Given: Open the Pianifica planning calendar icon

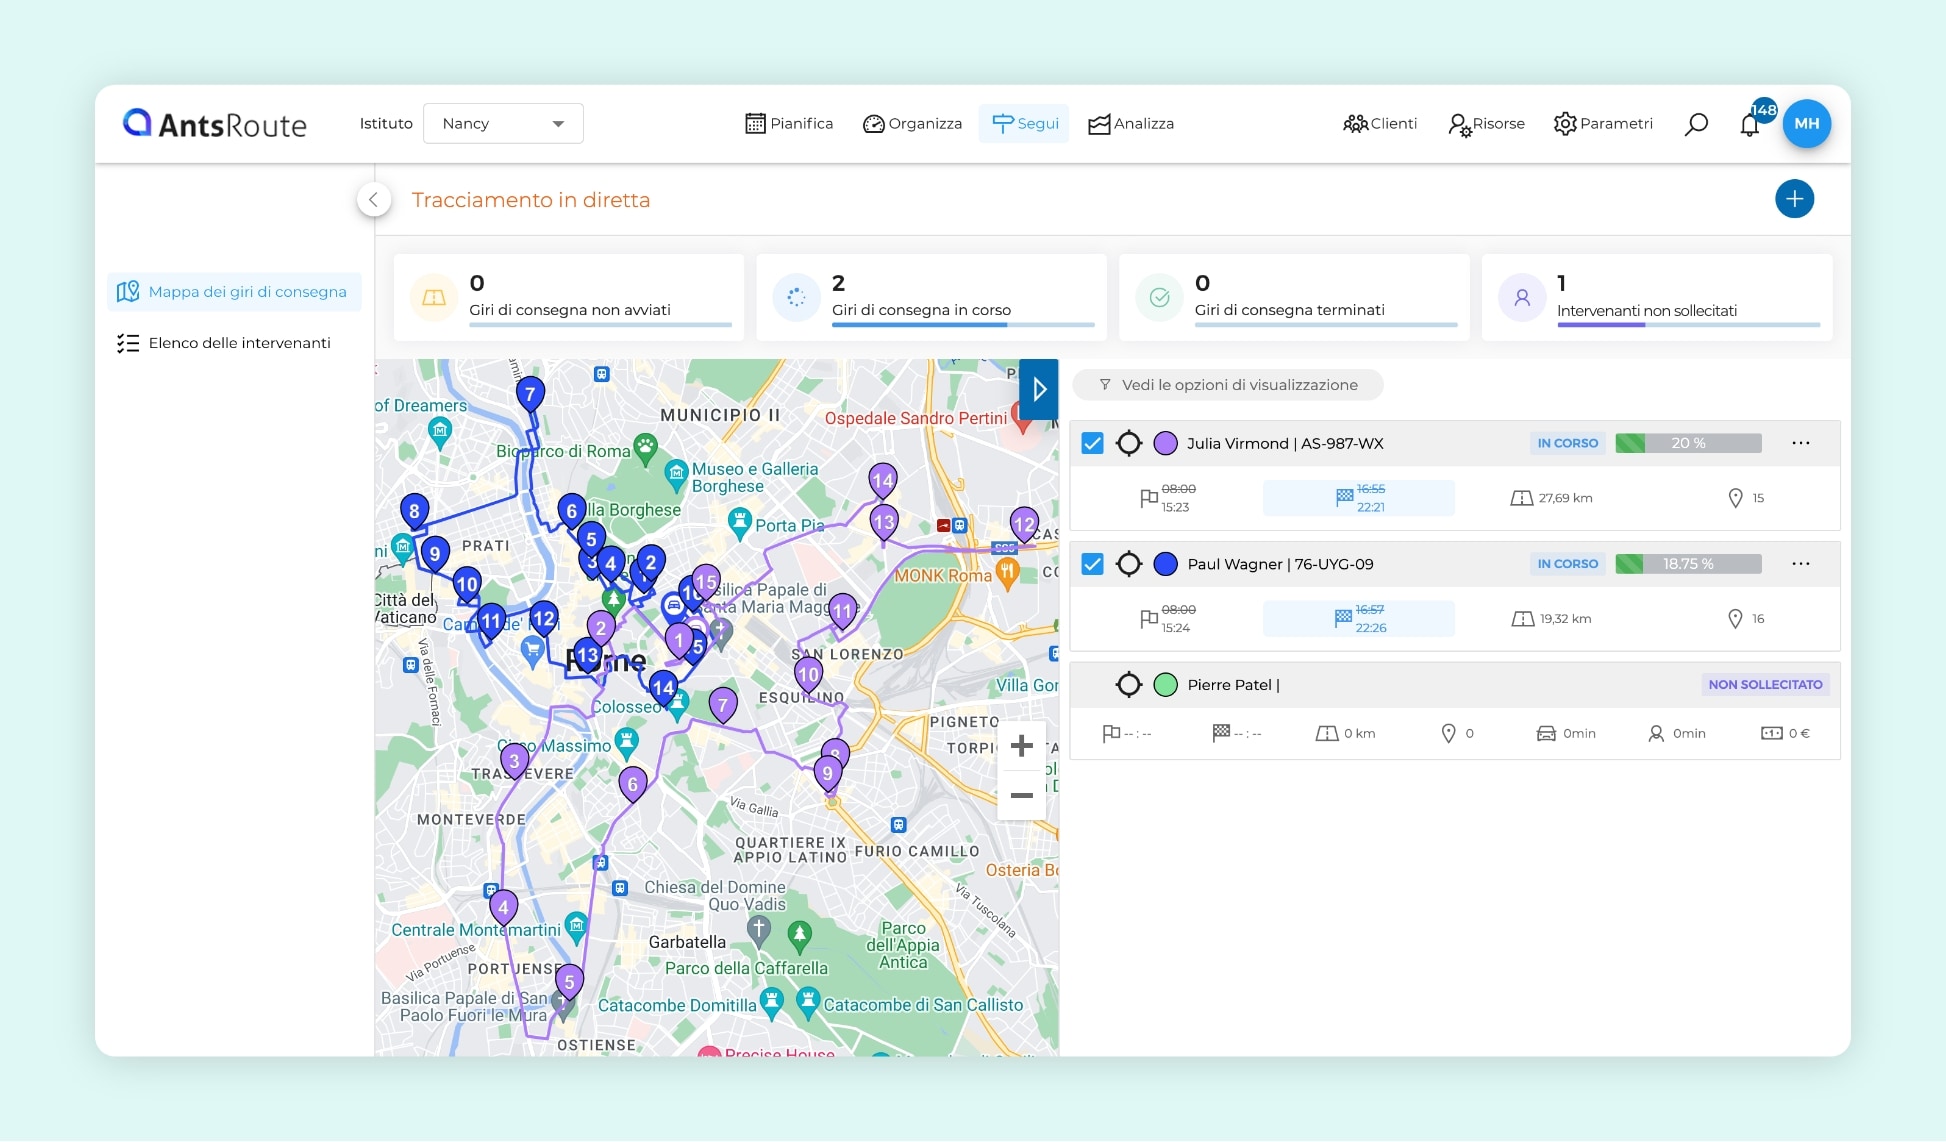Looking at the screenshot, I should (757, 123).
